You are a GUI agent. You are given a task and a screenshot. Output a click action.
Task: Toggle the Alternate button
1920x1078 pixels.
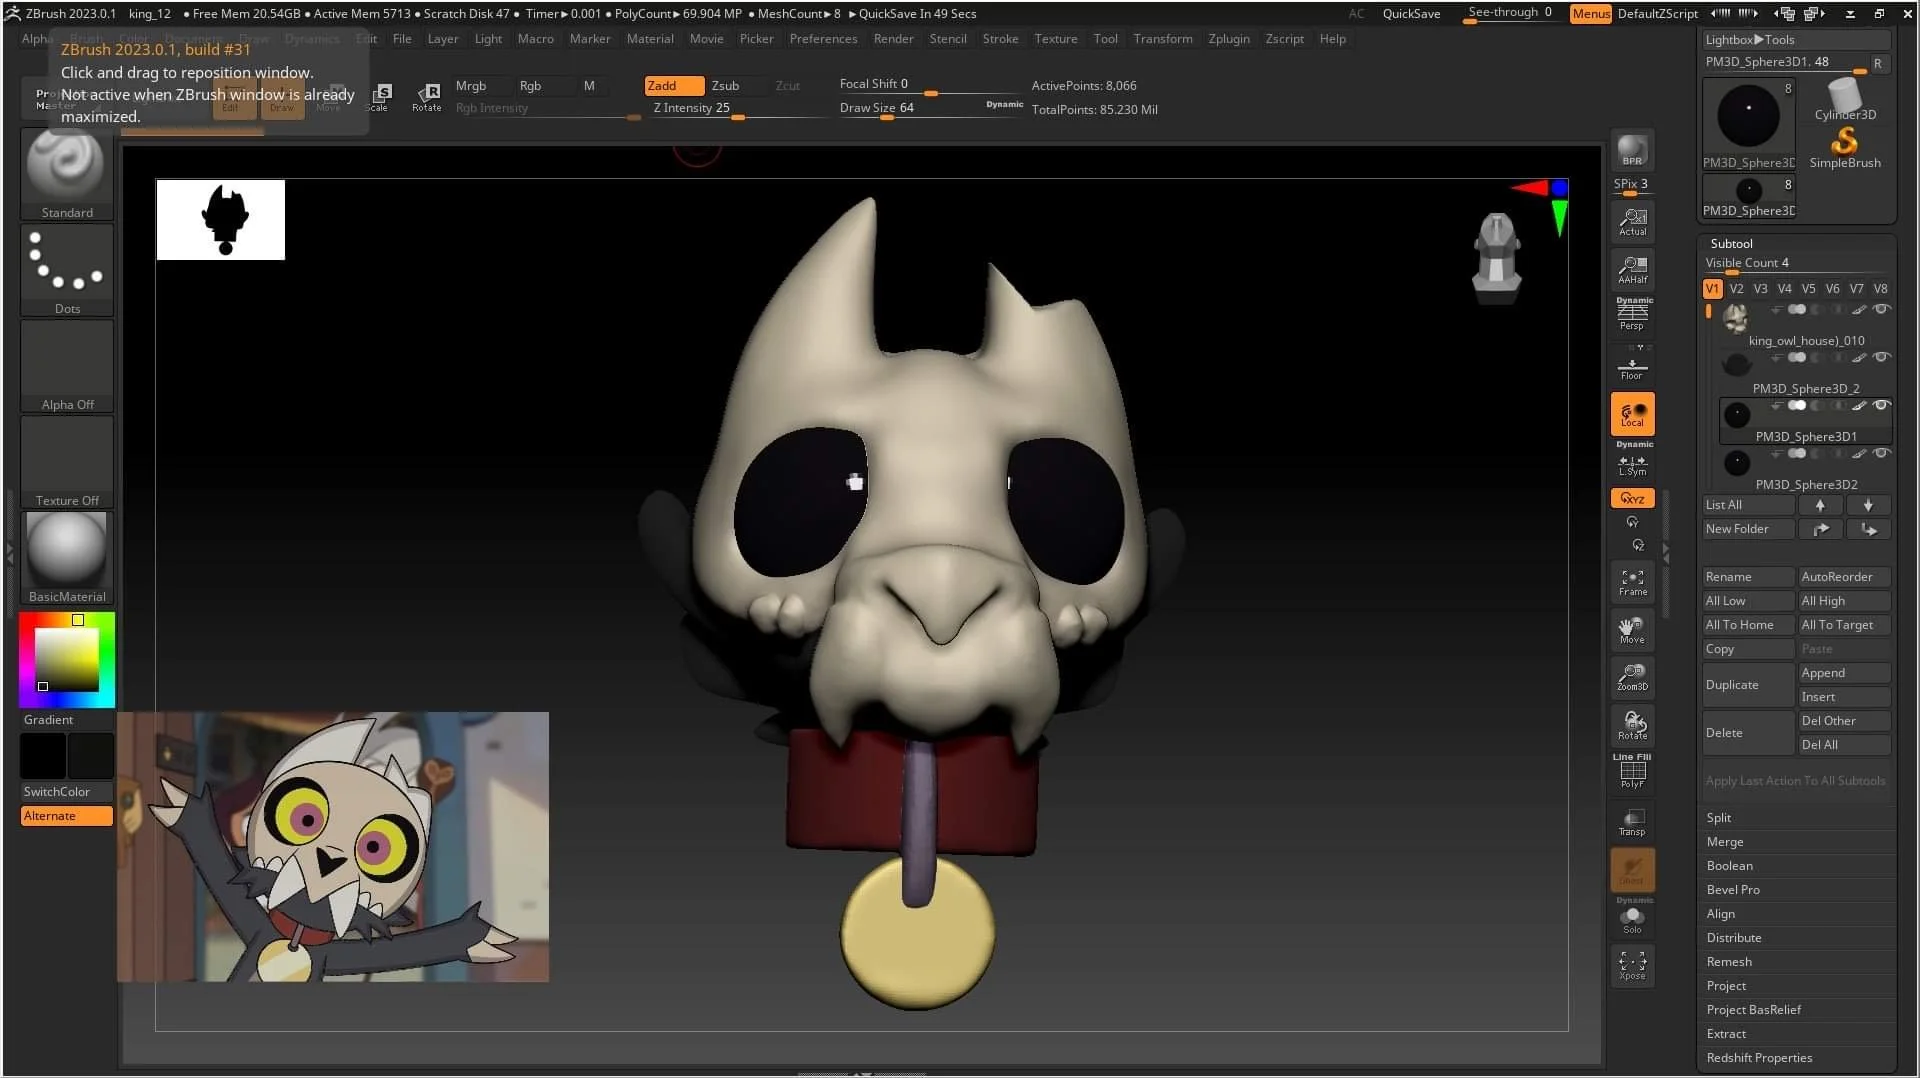67,816
